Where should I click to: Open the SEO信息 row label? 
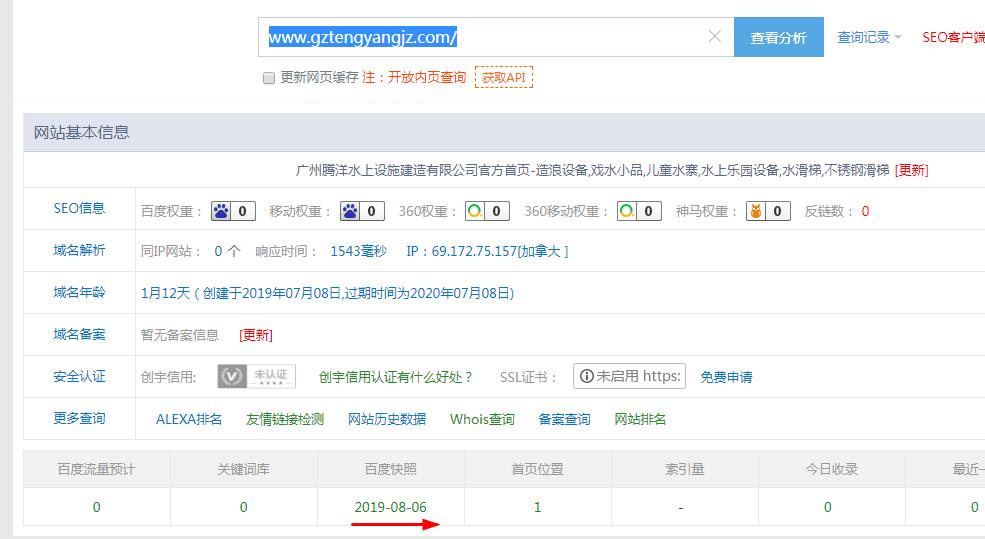coord(79,208)
